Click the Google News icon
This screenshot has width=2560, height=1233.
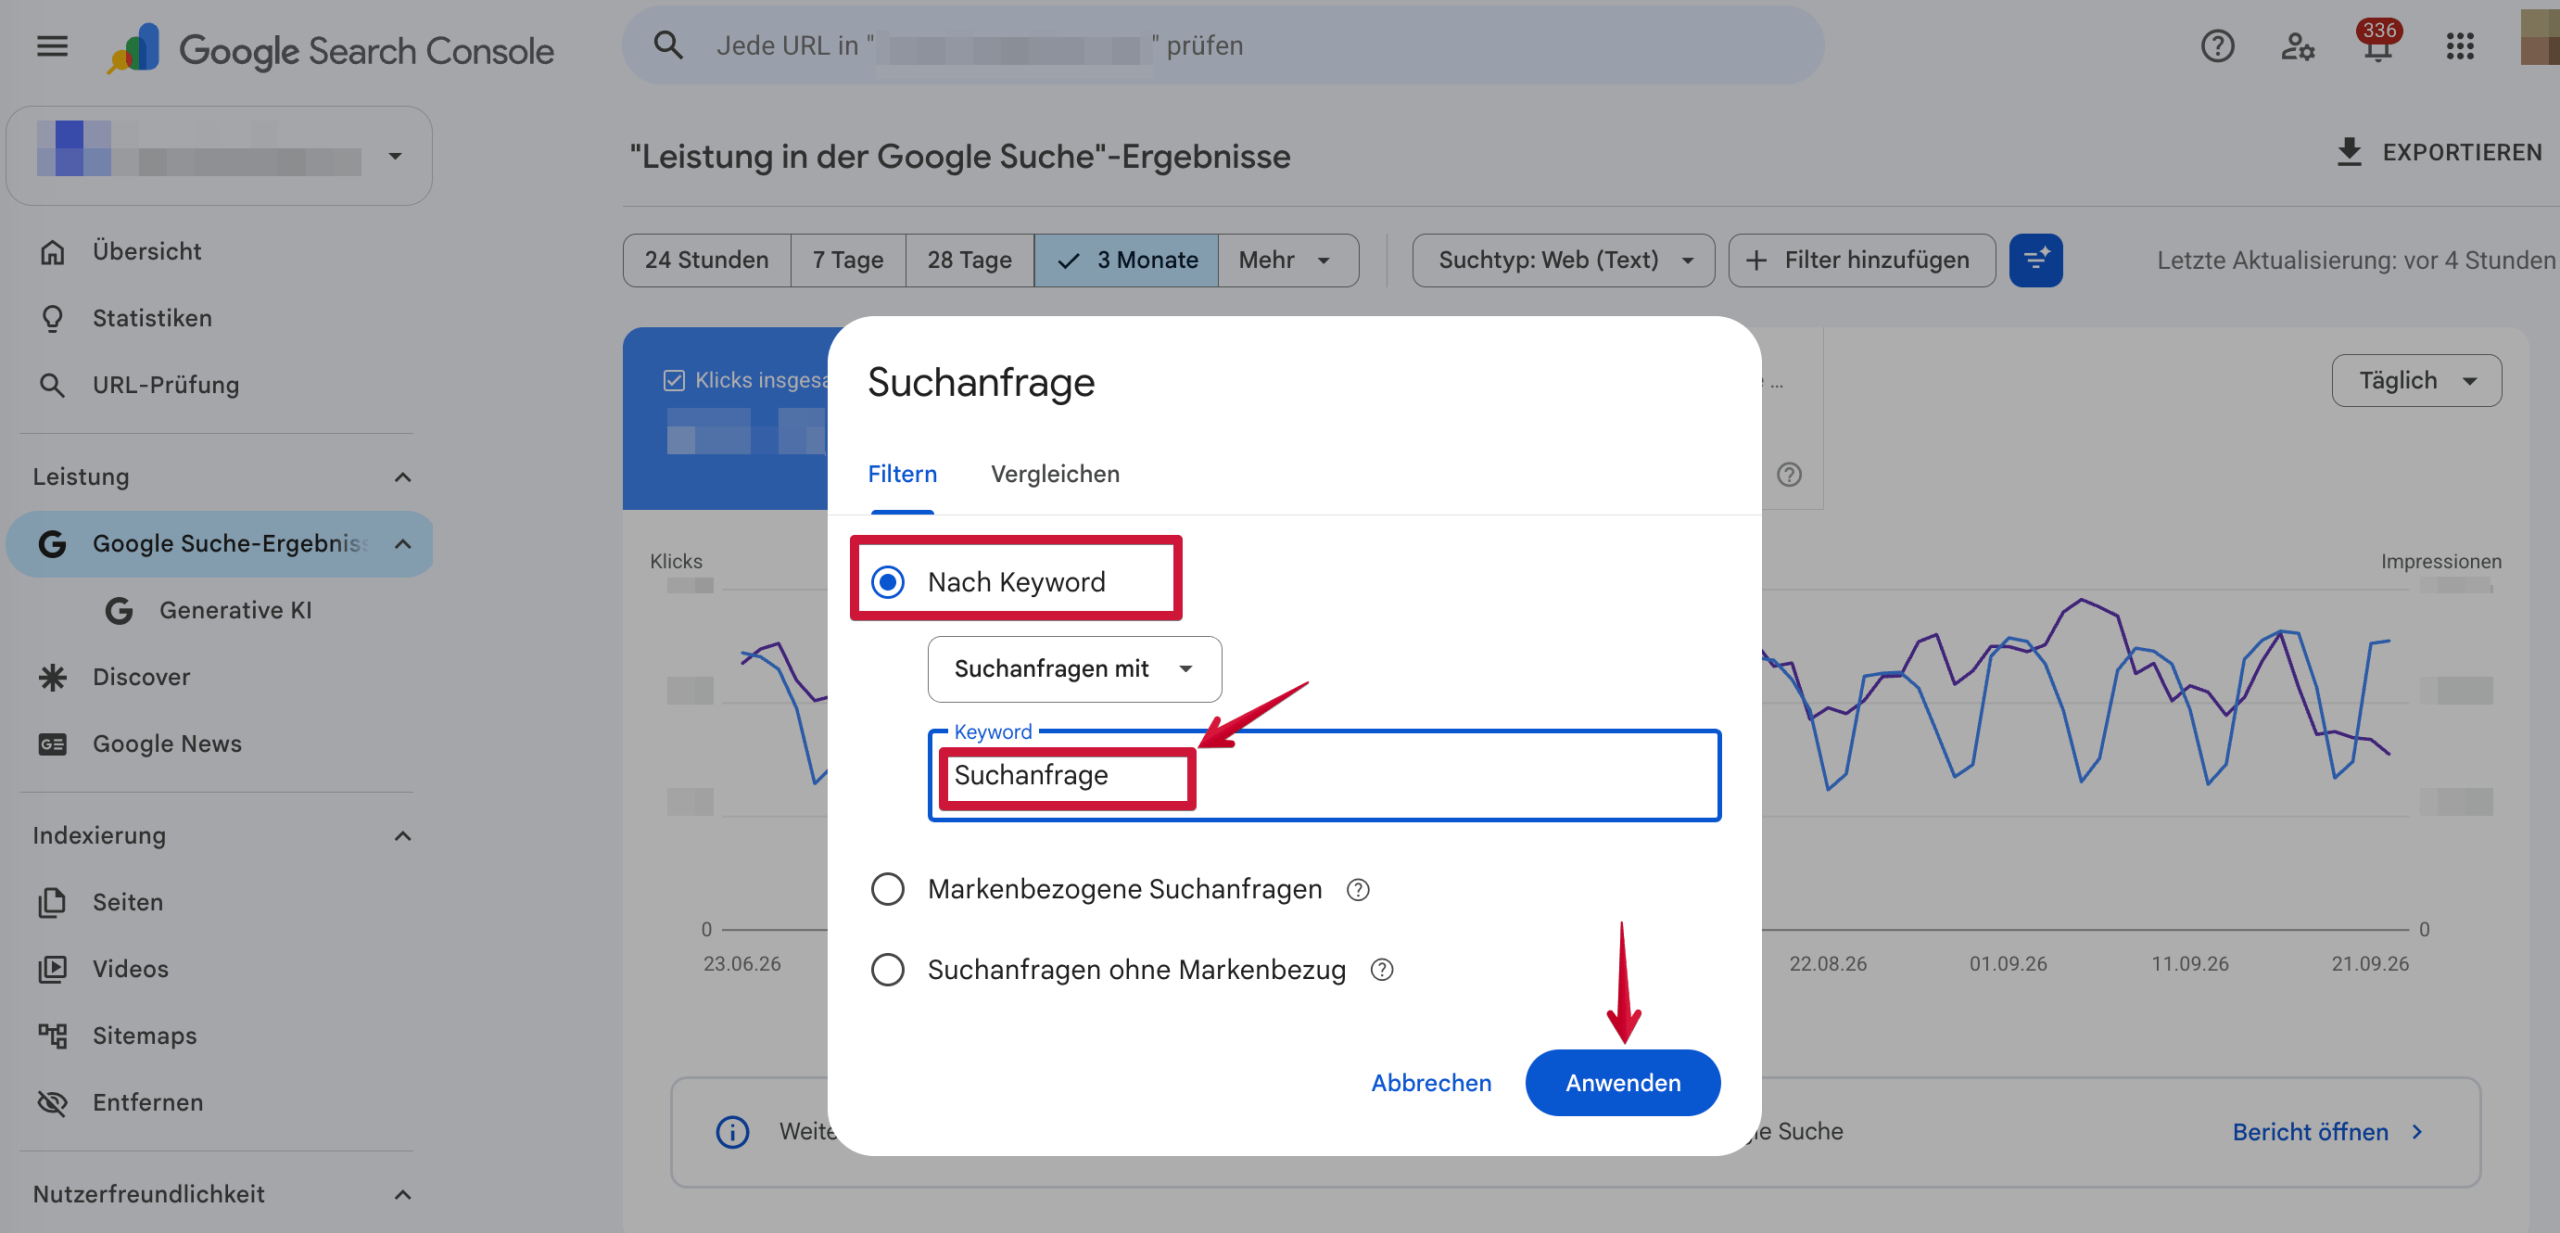pos(52,744)
